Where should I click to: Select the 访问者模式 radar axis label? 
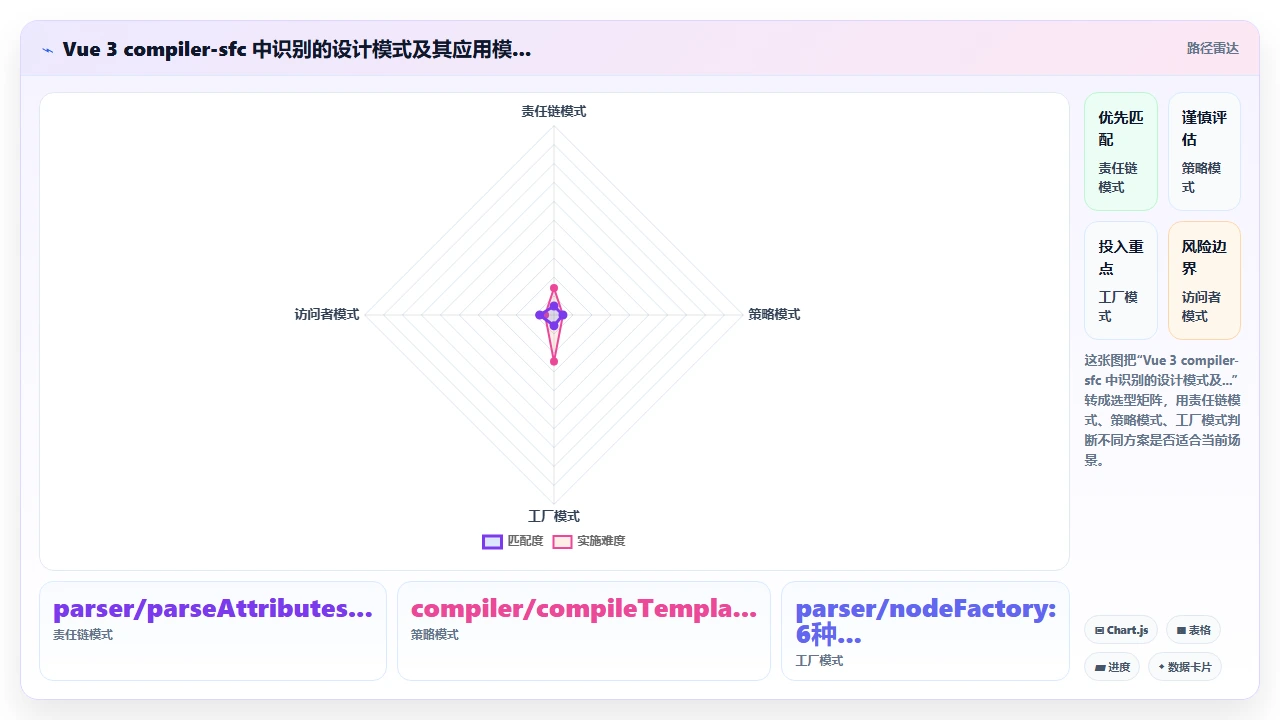pos(327,314)
